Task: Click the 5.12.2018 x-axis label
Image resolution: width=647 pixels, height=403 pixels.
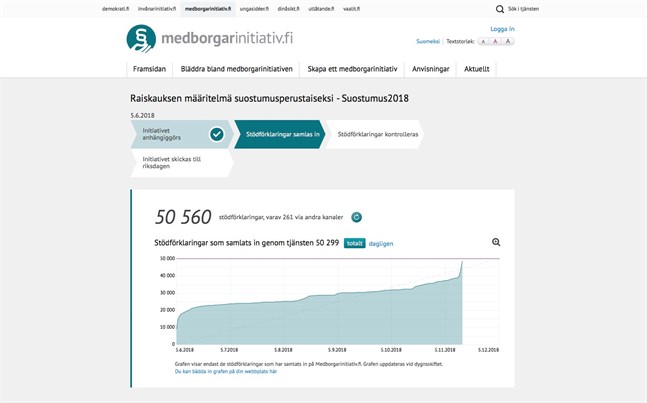Action: (x=489, y=350)
